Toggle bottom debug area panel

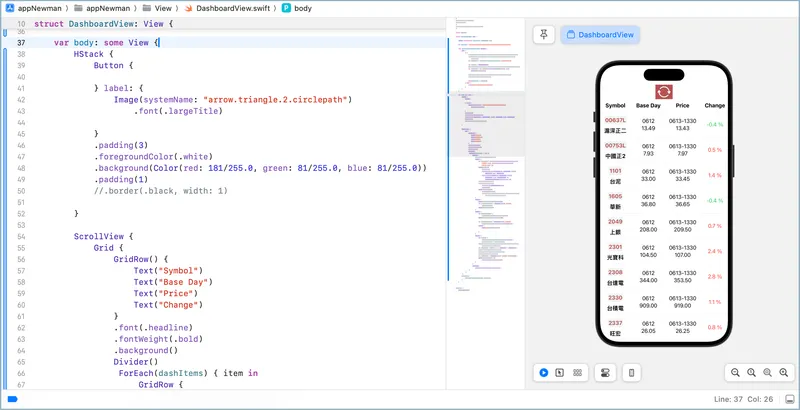[790, 399]
